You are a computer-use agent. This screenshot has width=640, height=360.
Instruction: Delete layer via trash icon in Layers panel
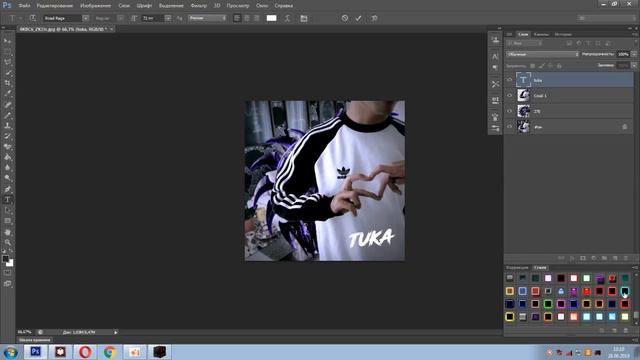pos(626,258)
